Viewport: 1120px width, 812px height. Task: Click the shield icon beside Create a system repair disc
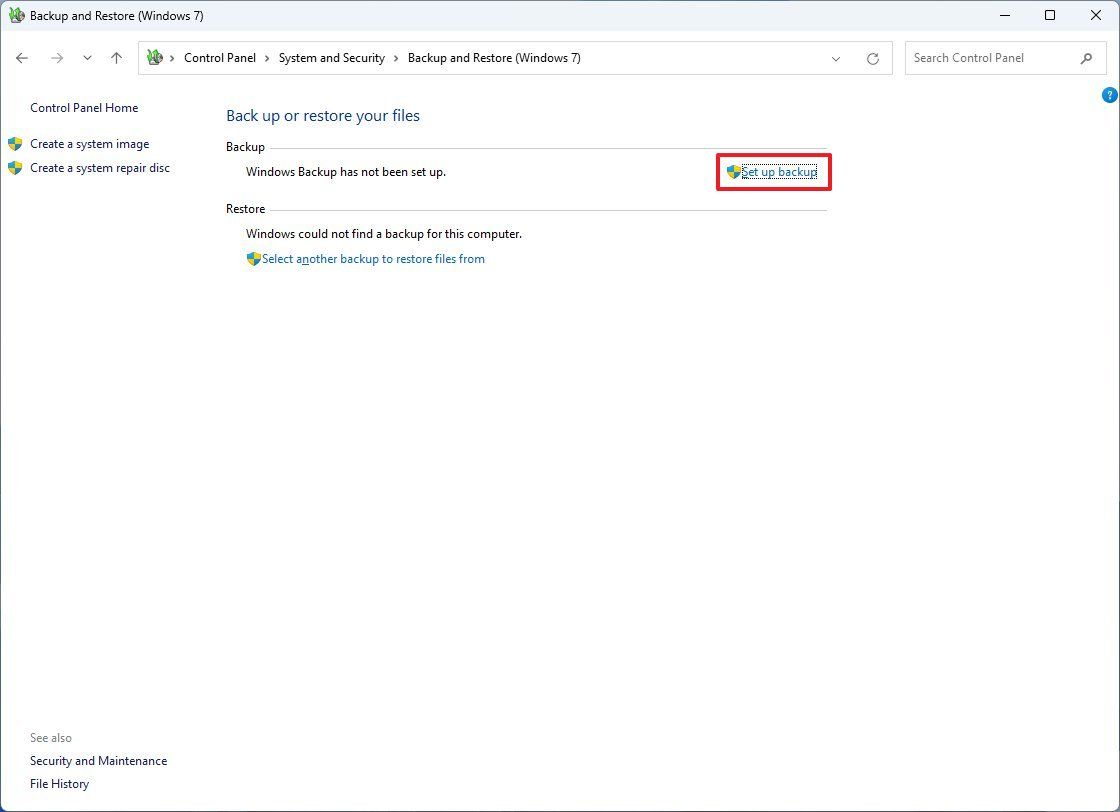[16, 167]
